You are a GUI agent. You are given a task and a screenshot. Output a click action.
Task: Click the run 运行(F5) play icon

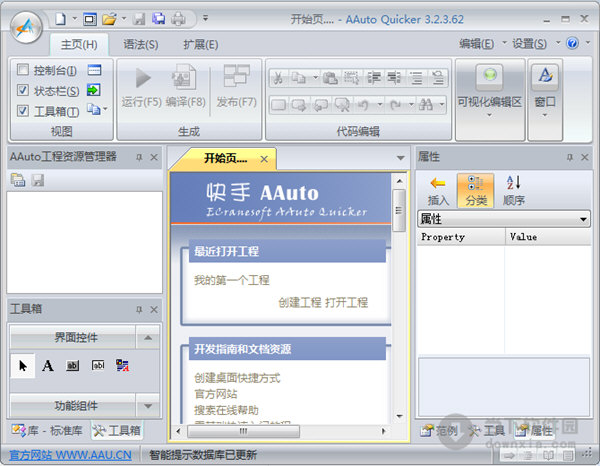point(143,78)
